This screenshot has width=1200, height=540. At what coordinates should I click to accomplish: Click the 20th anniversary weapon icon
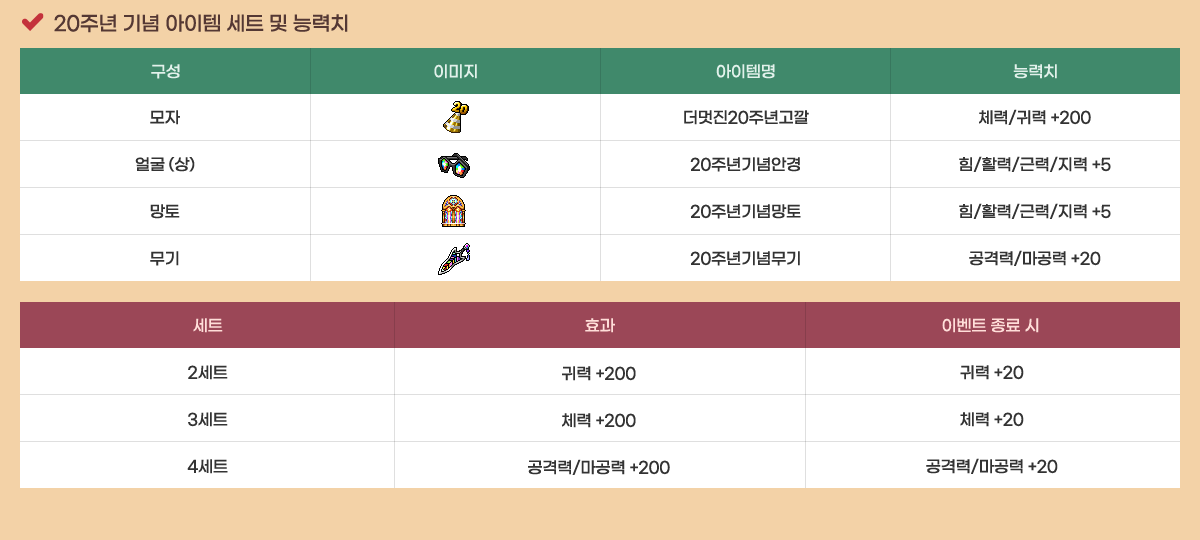click(454, 258)
